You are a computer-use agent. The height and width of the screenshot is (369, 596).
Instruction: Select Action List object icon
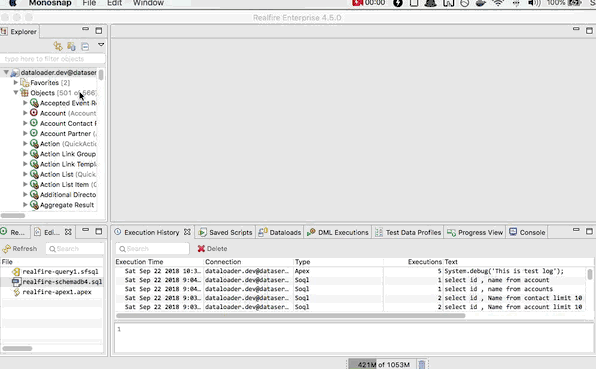click(x=34, y=174)
